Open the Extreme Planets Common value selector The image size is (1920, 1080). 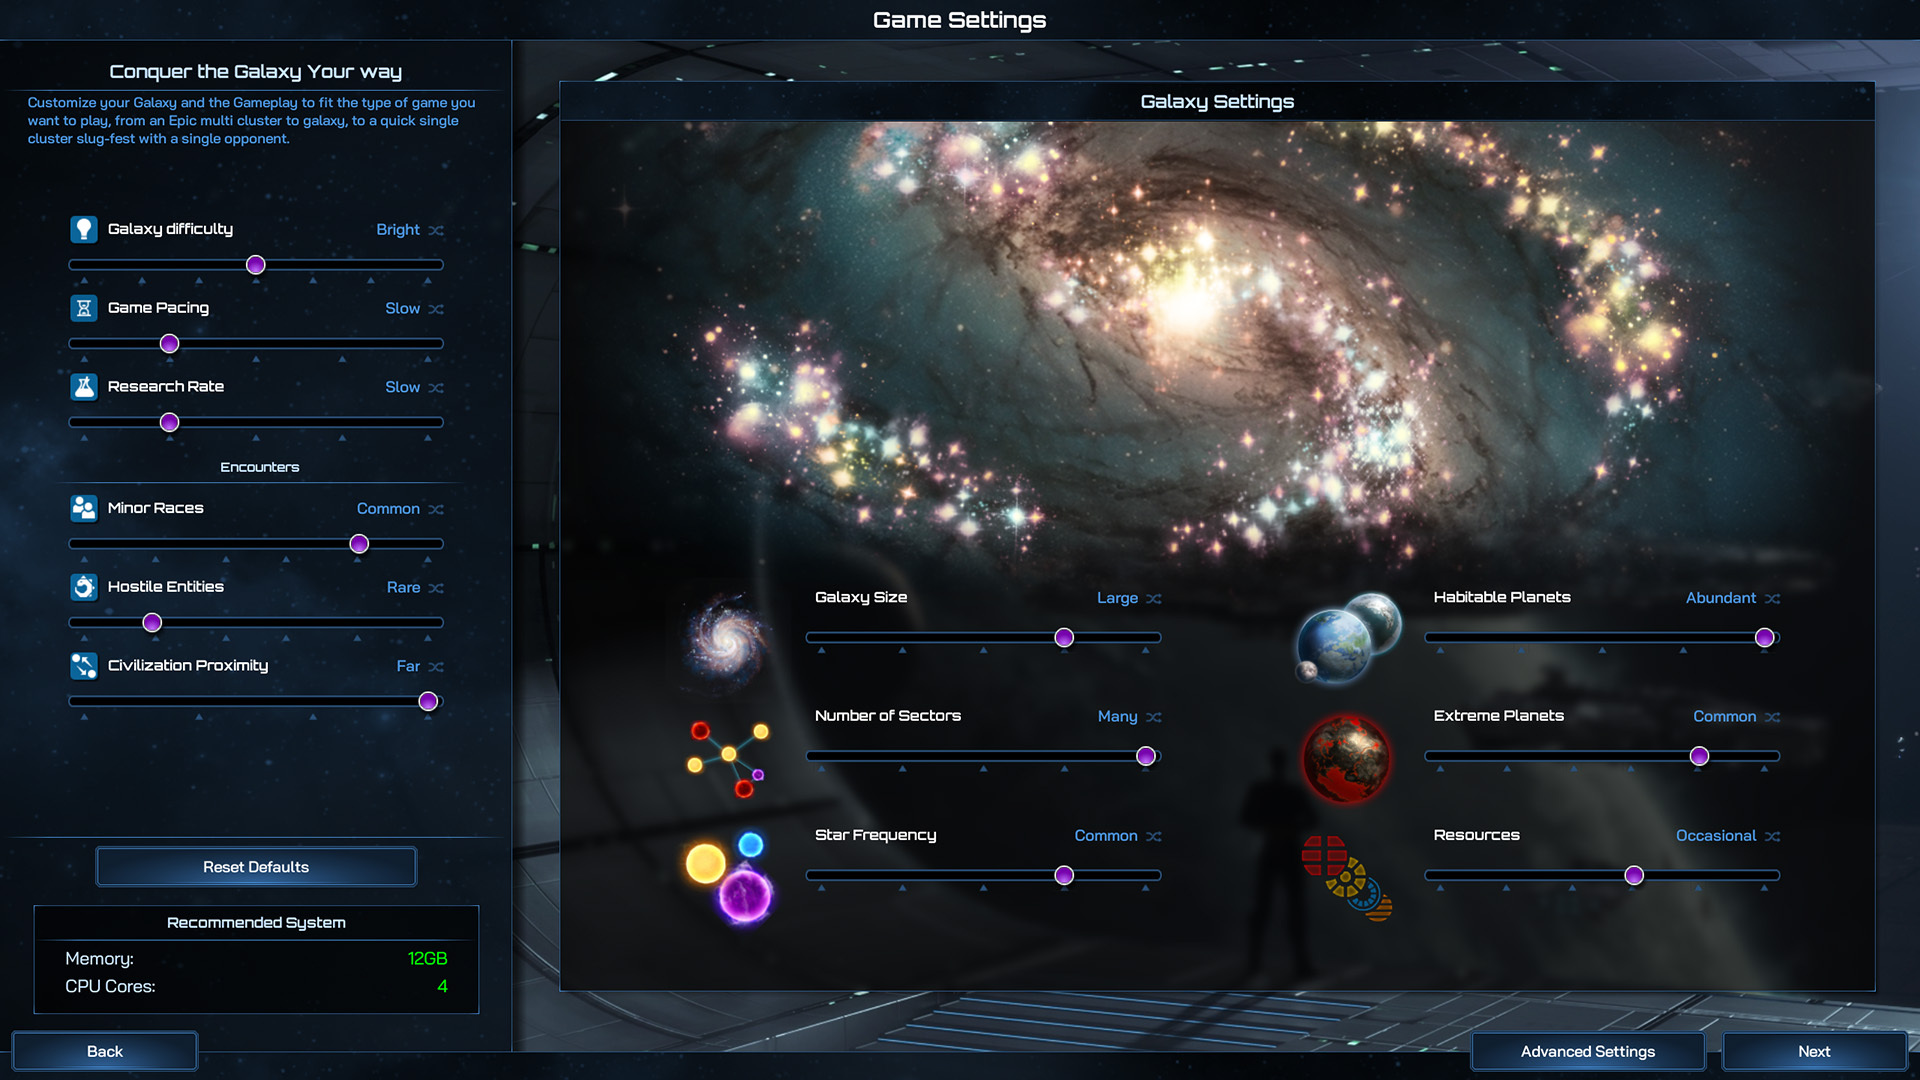click(x=1722, y=717)
